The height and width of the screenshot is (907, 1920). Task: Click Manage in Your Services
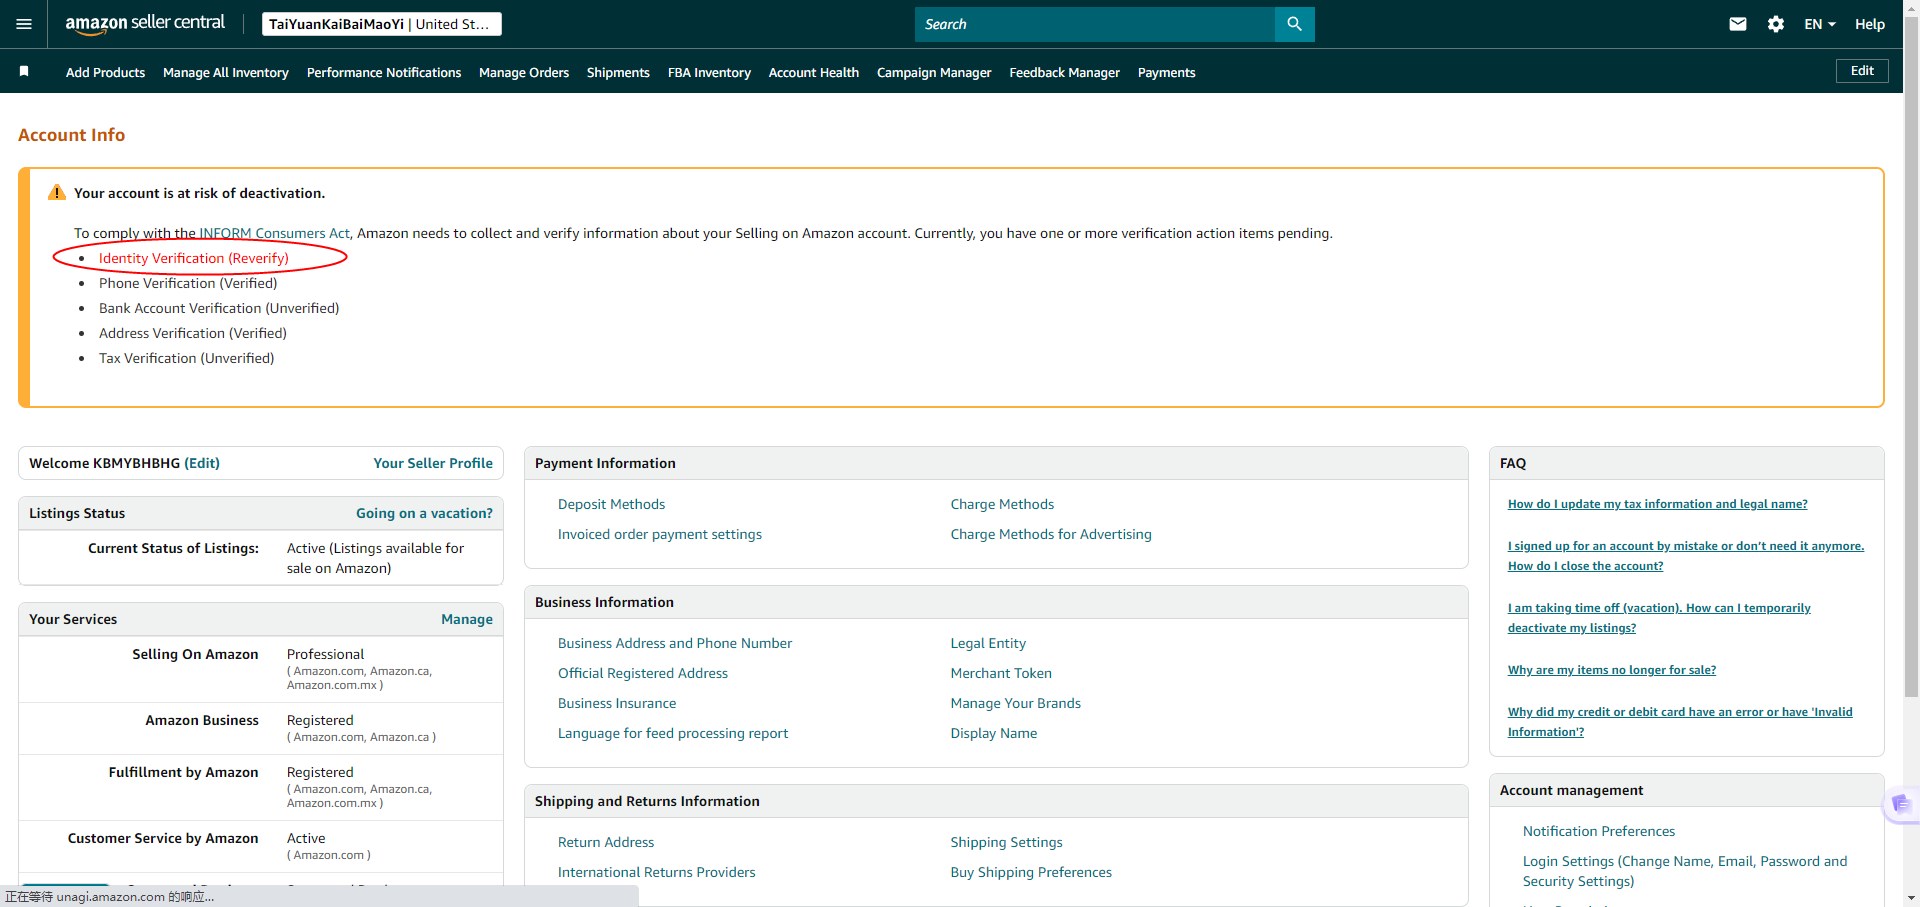point(467,619)
